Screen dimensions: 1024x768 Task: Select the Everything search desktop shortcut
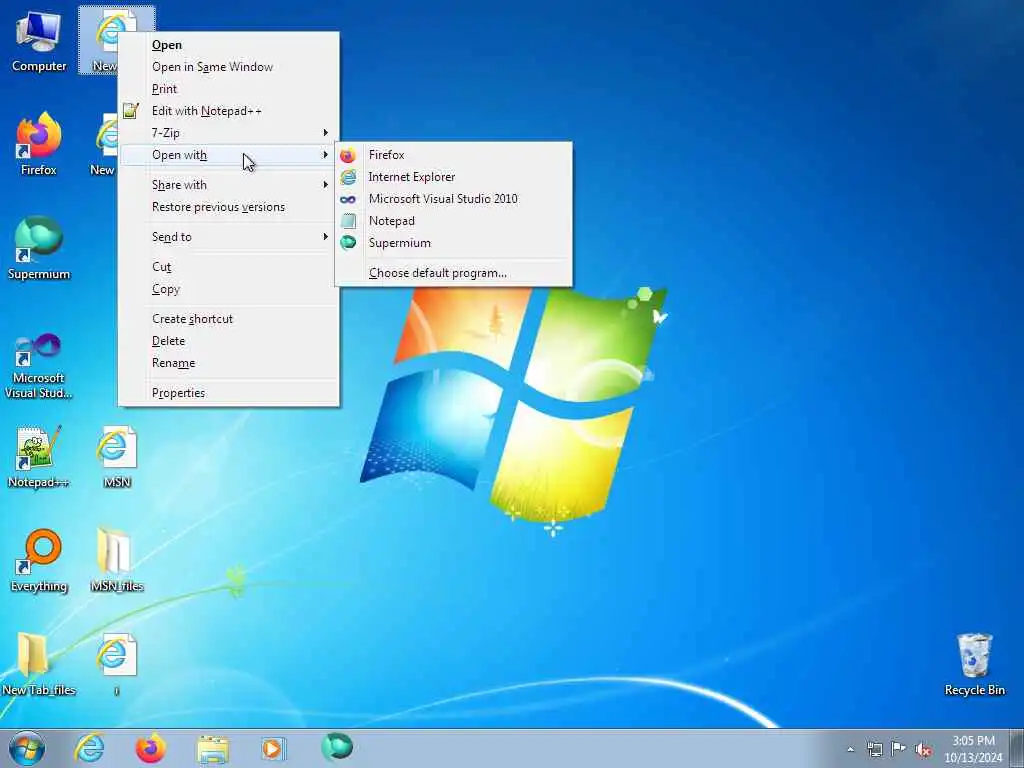point(39,560)
